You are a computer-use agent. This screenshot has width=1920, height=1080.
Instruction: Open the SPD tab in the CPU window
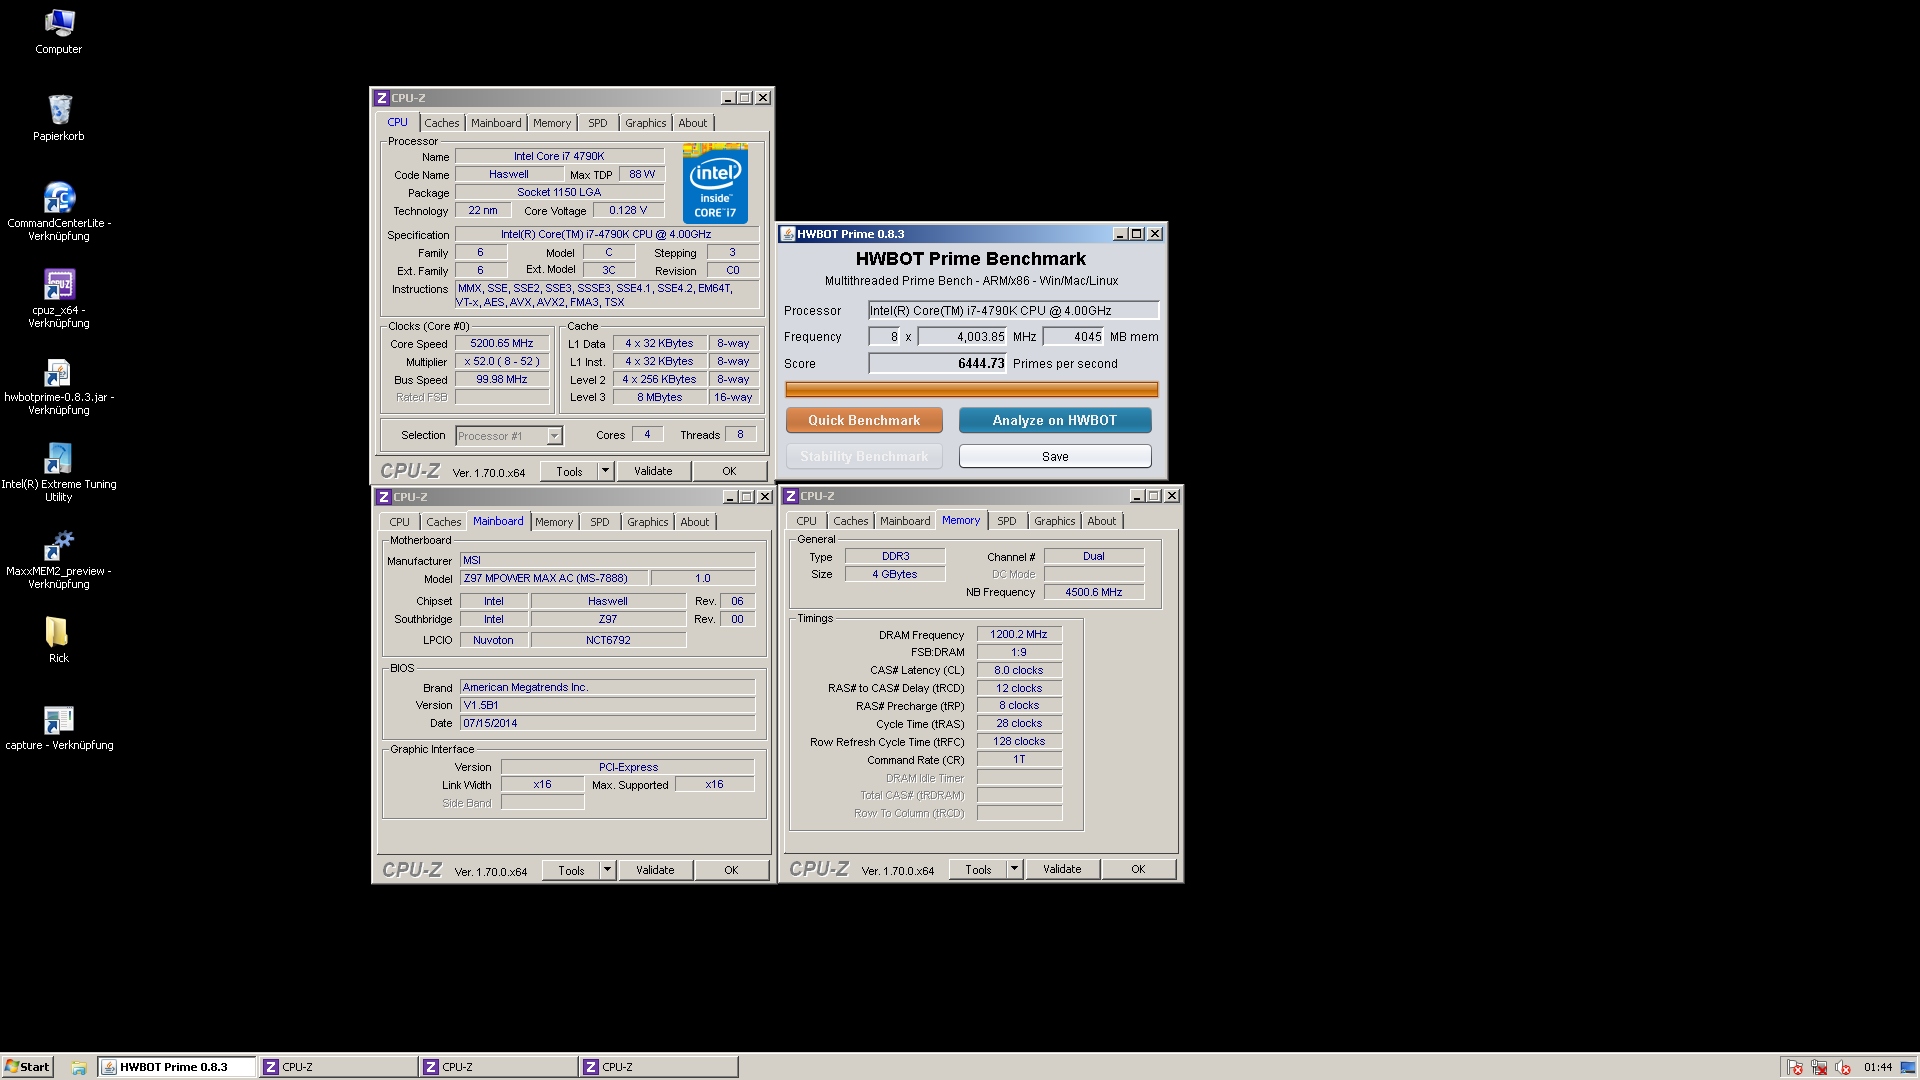pos(598,123)
